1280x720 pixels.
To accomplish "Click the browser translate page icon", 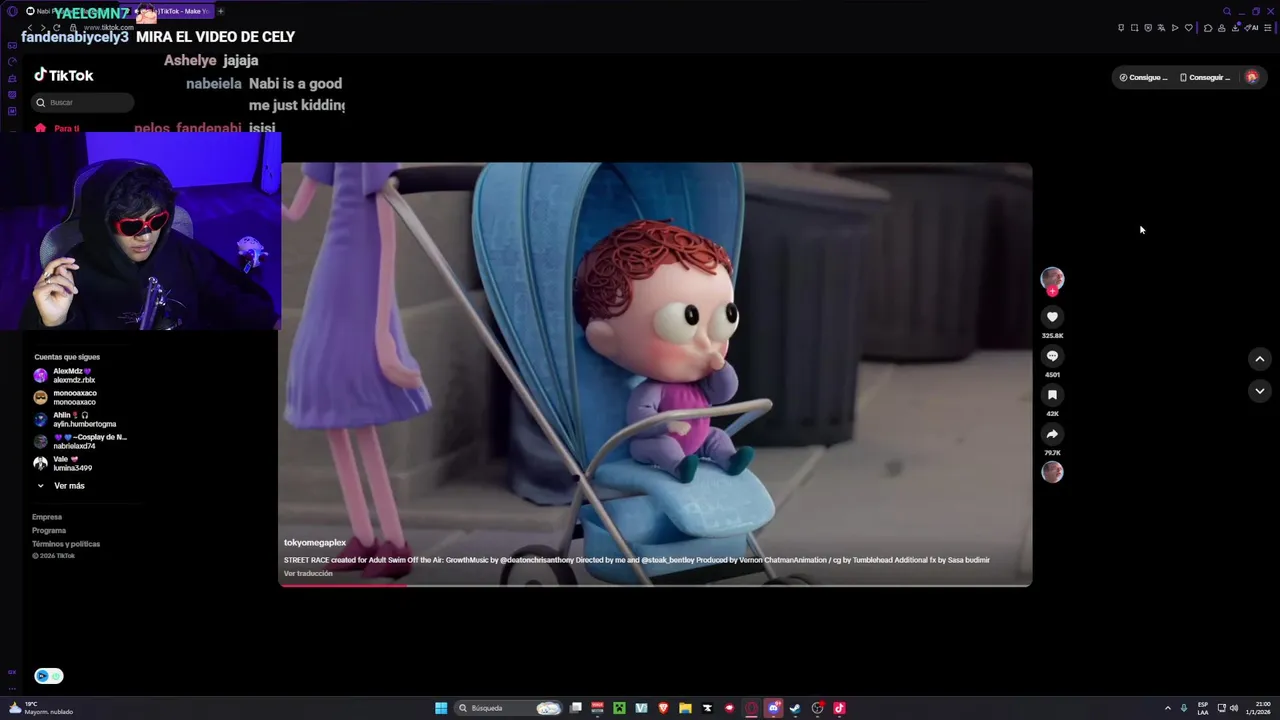I will 1161,28.
